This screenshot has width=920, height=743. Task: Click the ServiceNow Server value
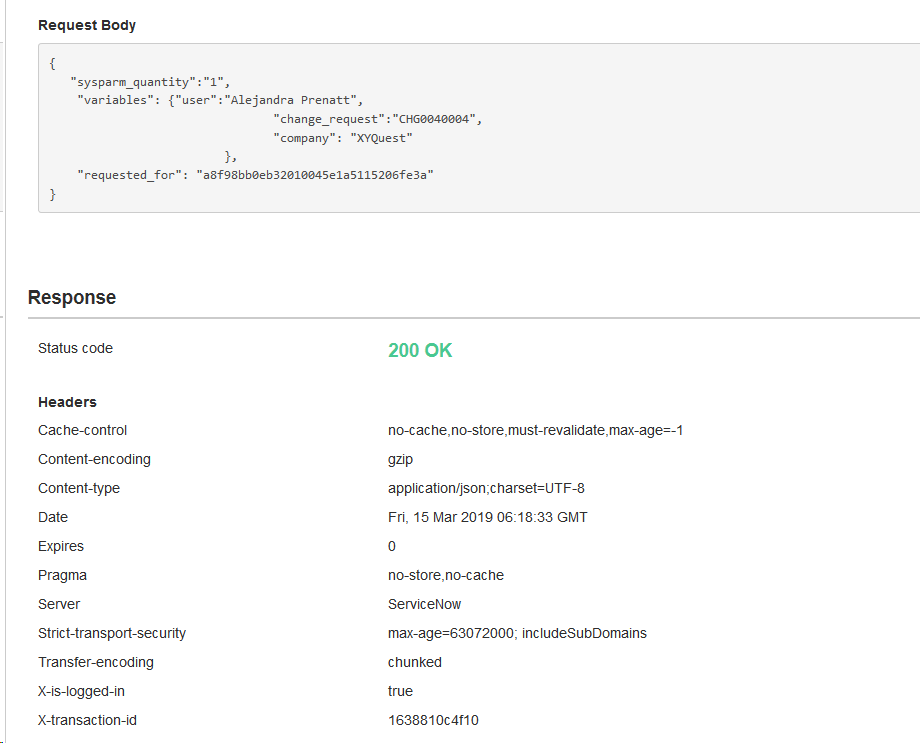(x=425, y=604)
